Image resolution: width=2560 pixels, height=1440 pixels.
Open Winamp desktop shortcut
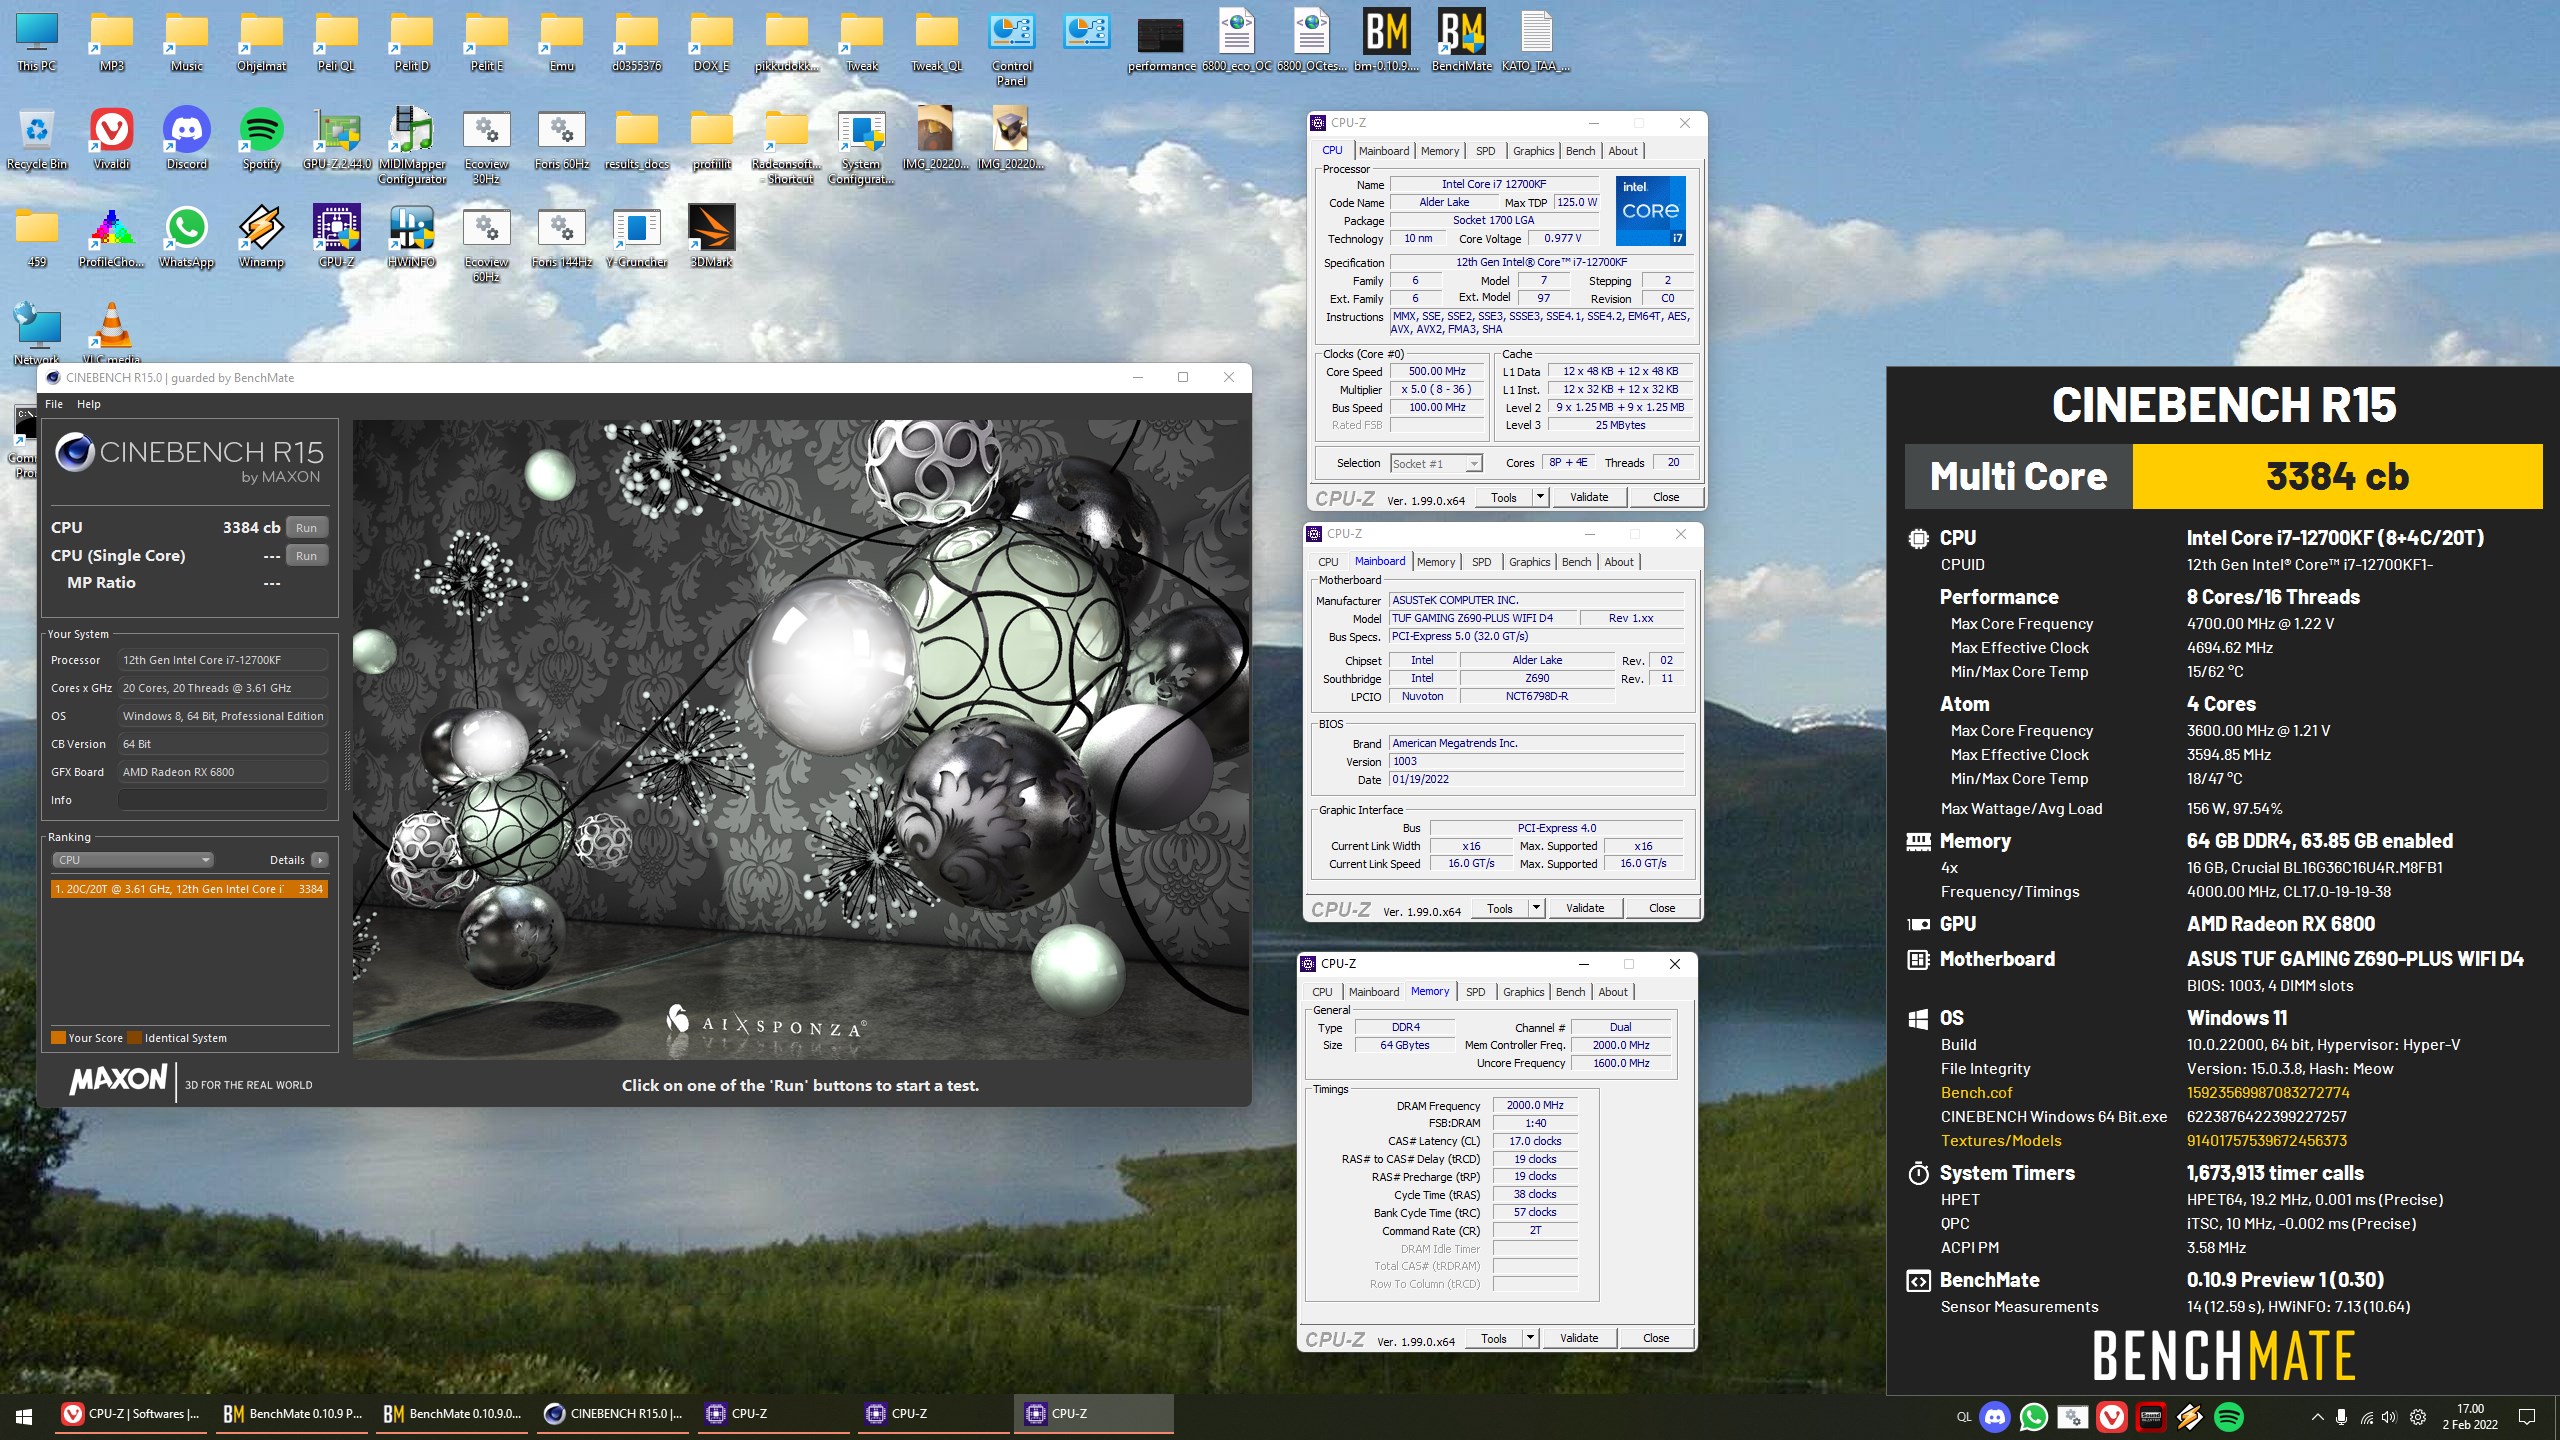point(261,237)
